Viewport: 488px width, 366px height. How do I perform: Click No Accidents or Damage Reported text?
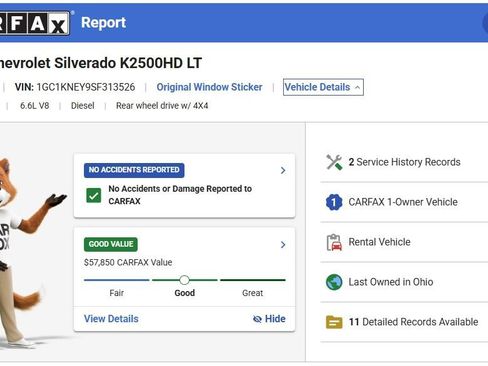pos(180,195)
